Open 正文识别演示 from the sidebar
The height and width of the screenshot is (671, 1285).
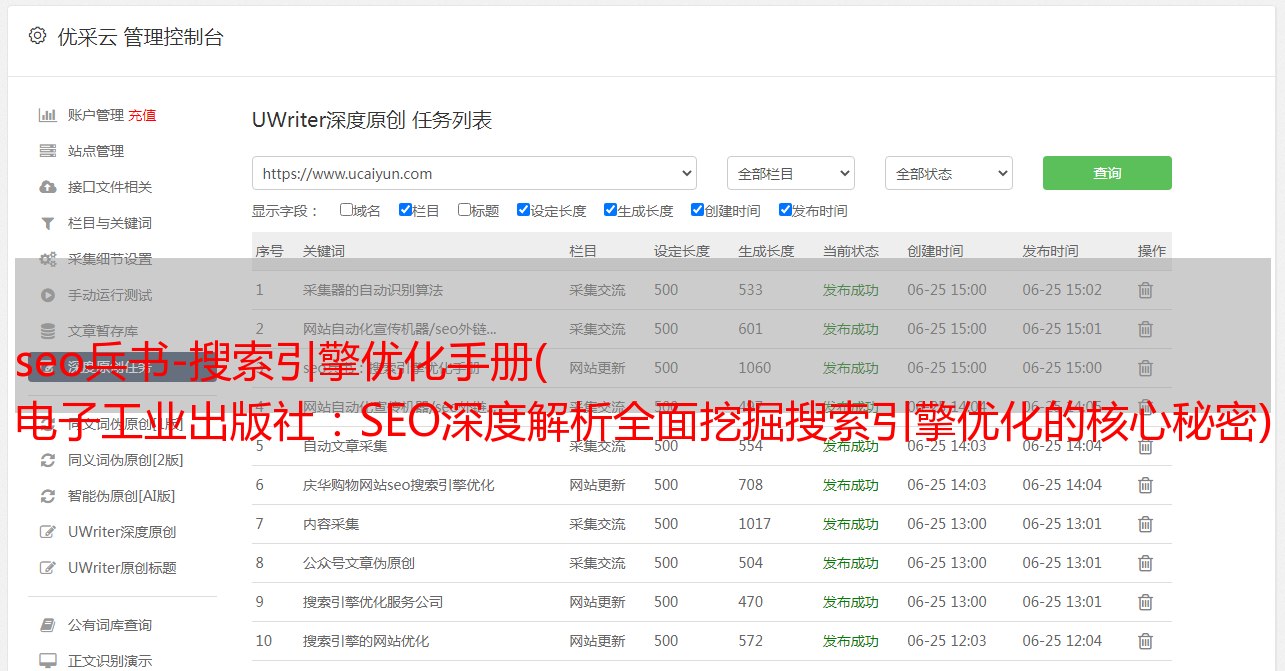pos(110,661)
